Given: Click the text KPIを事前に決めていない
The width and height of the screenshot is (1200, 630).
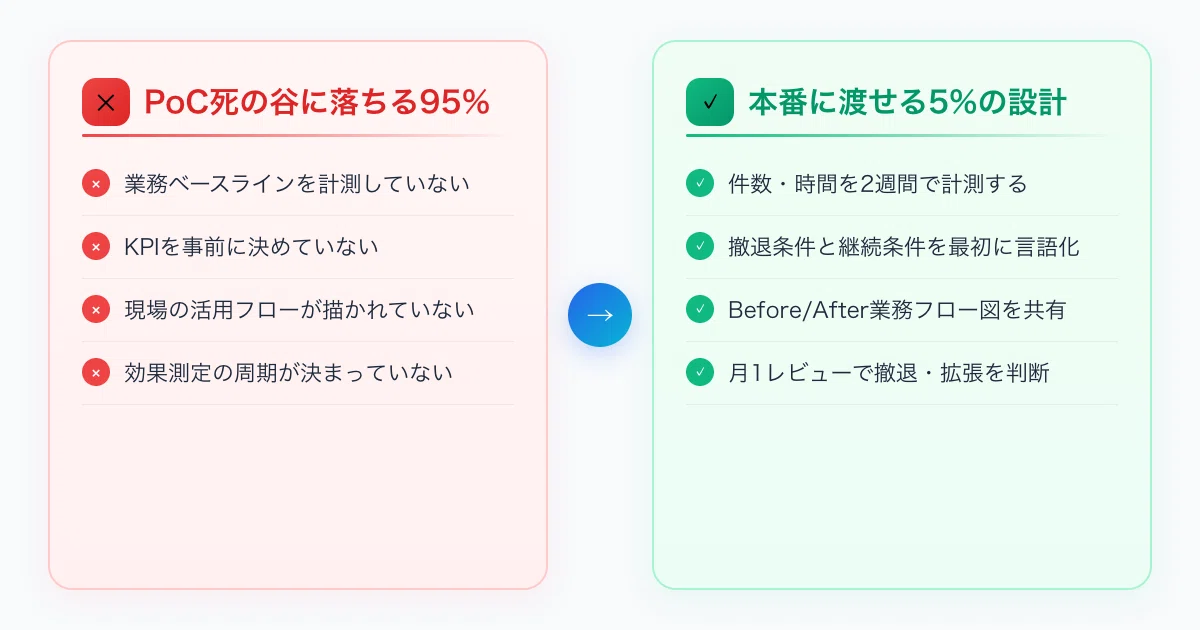Looking at the screenshot, I should 252,247.
